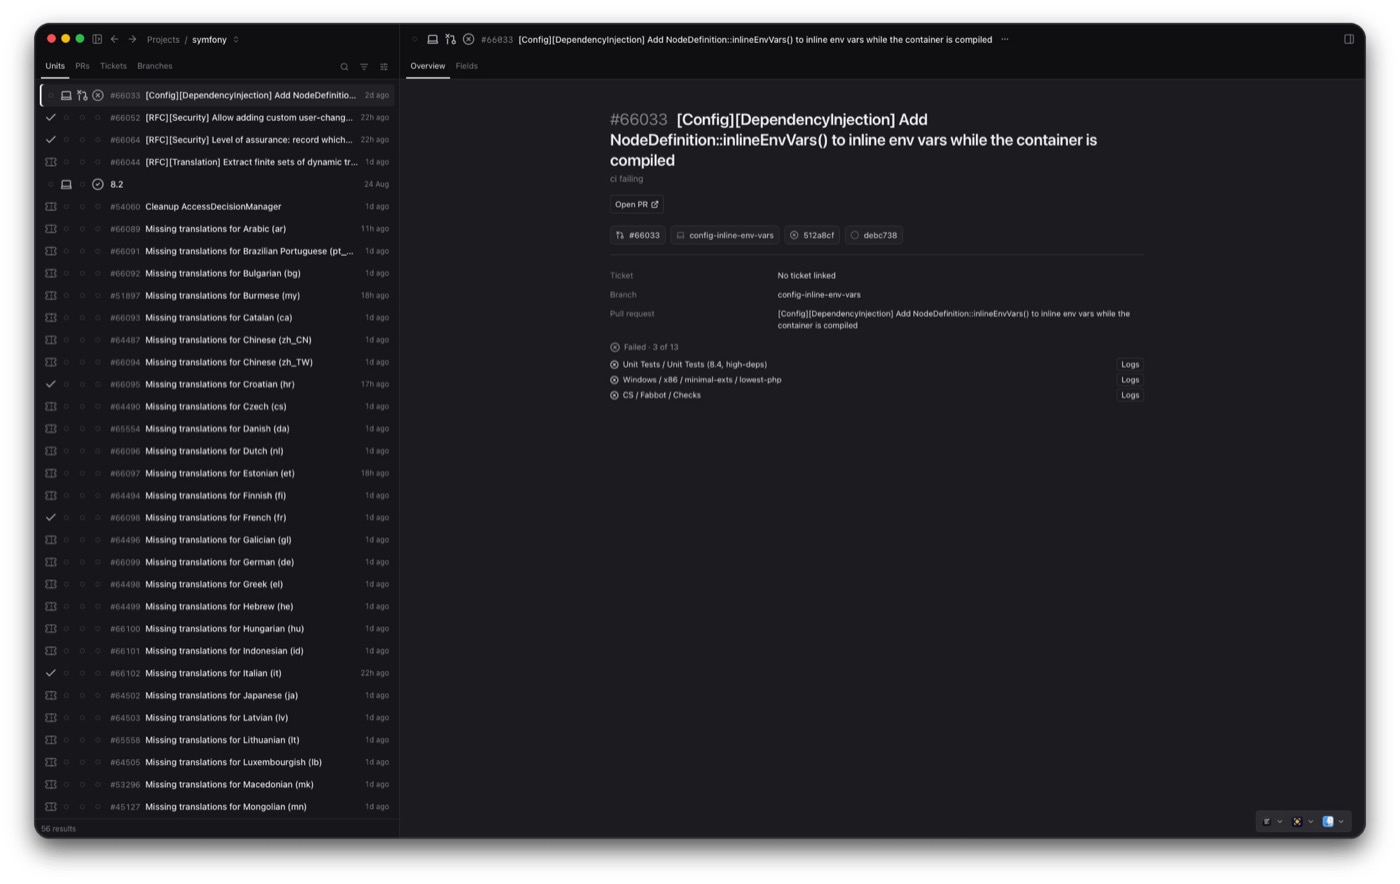Image resolution: width=1400 pixels, height=884 pixels.
Task: Open display options sliders icon
Action: [x=384, y=67]
